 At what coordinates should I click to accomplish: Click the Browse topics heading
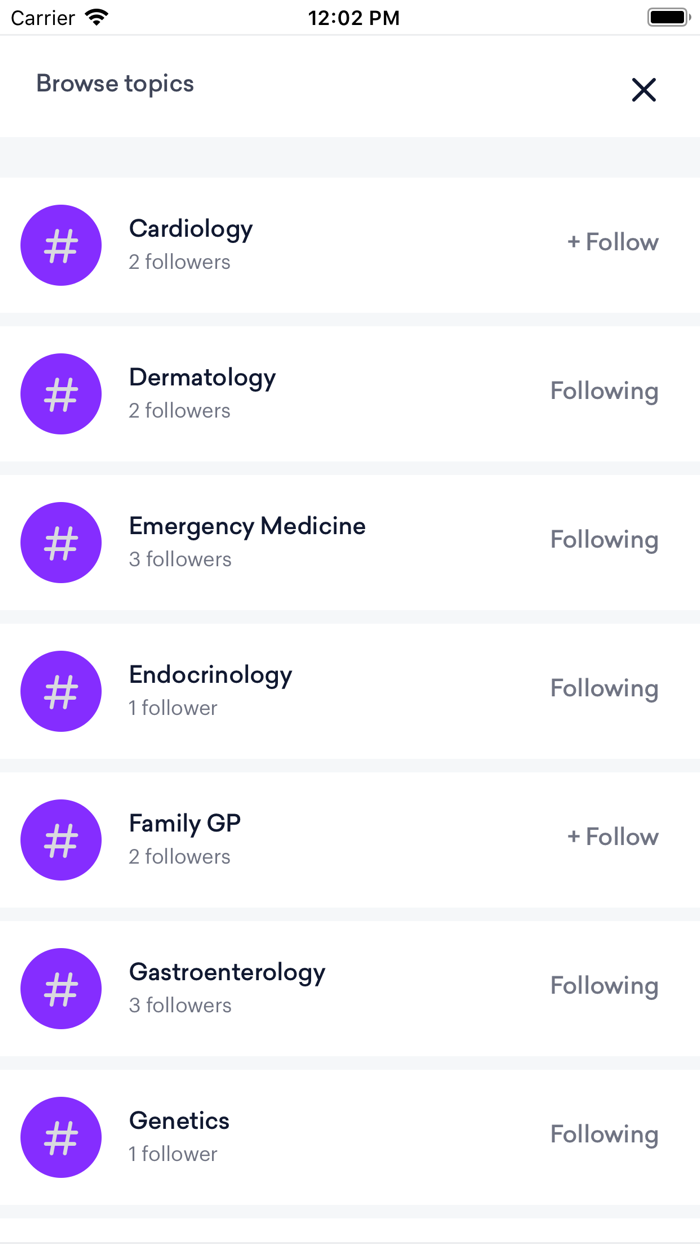114,84
